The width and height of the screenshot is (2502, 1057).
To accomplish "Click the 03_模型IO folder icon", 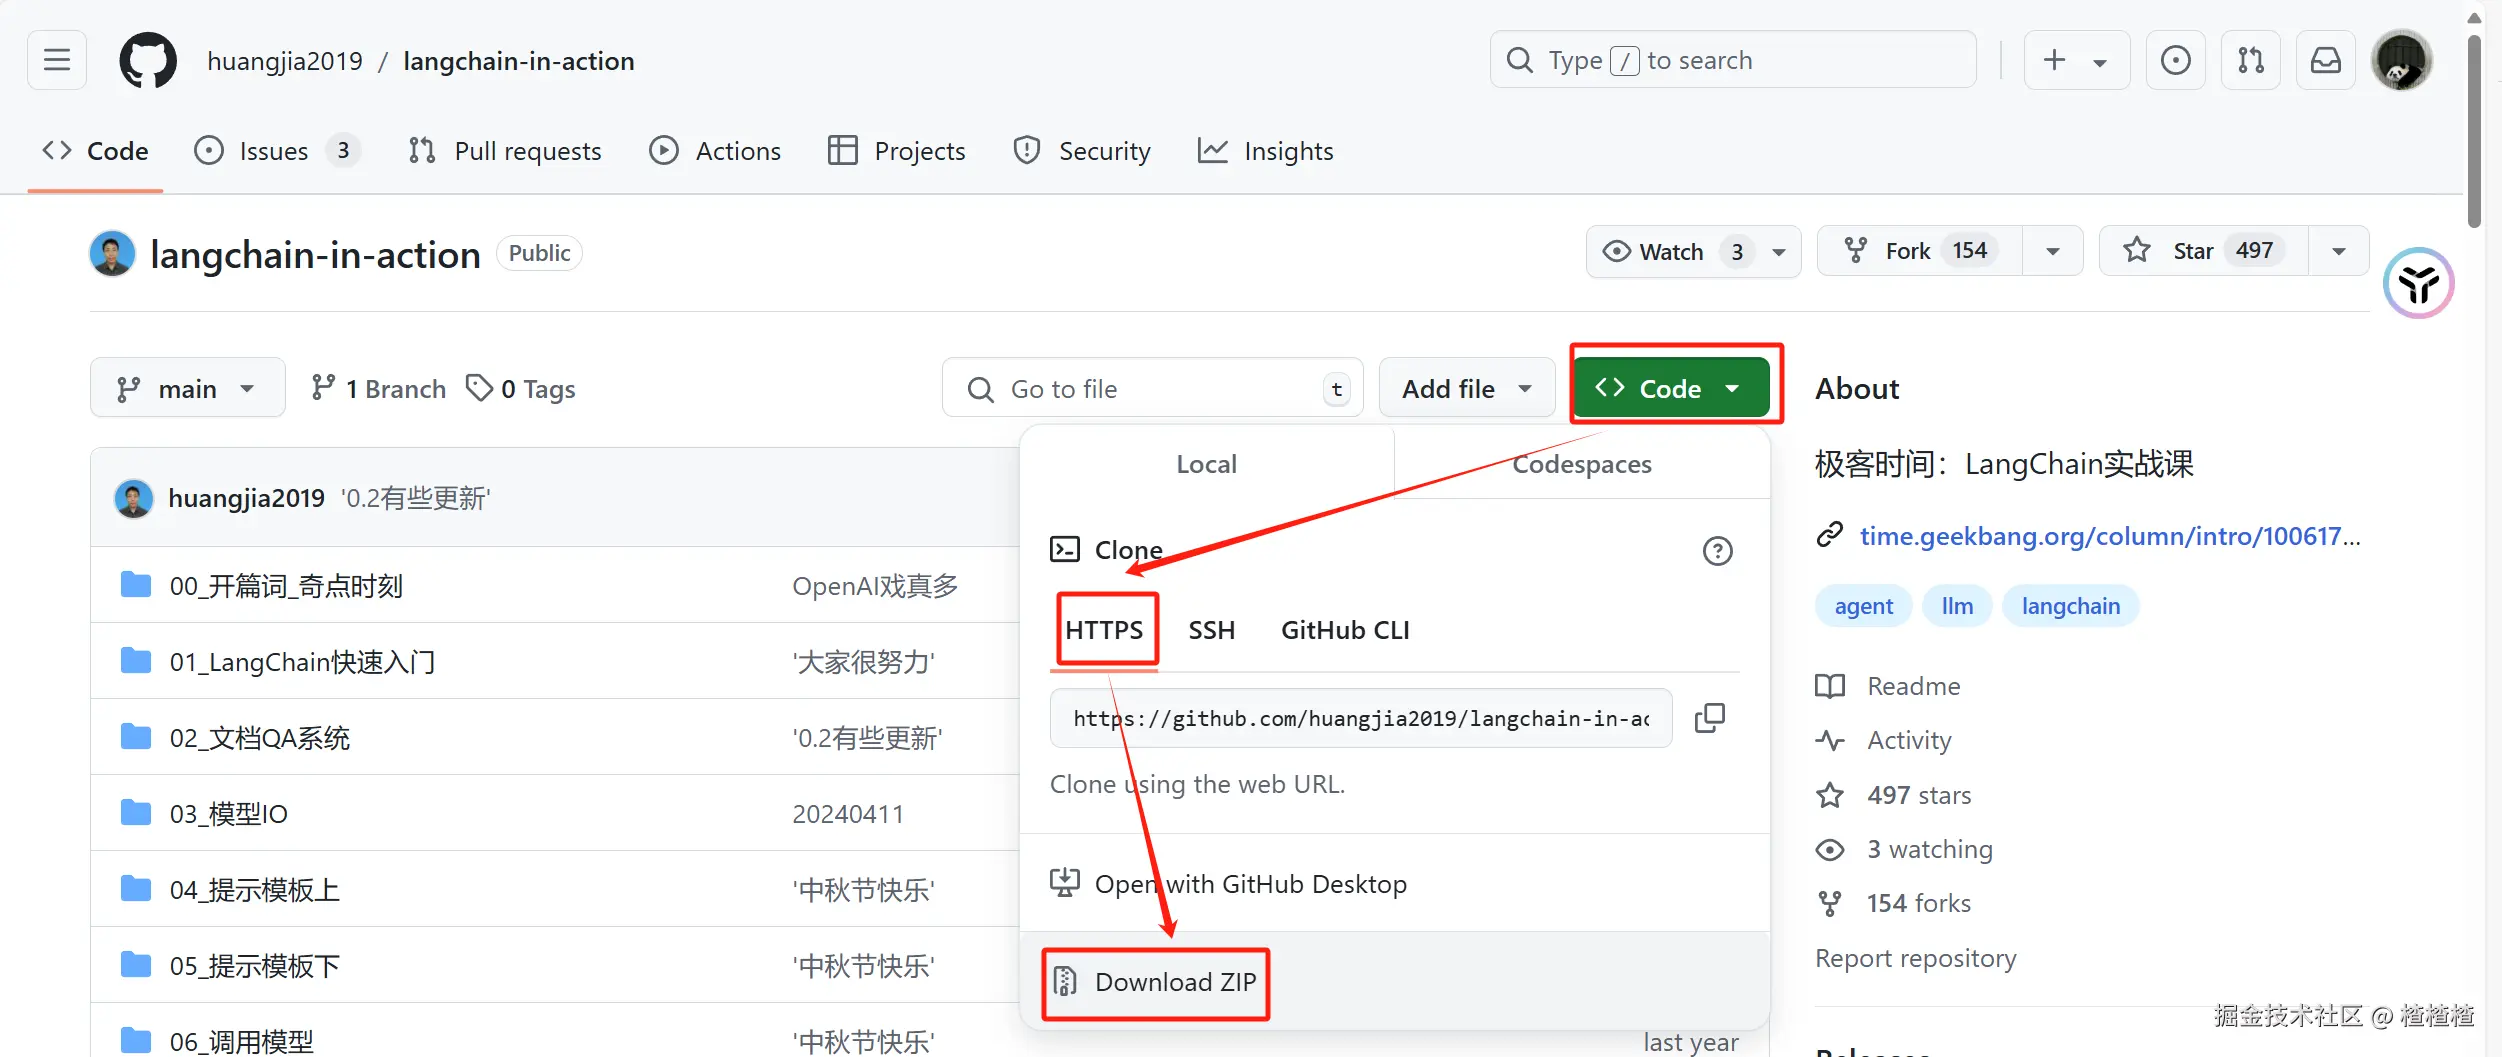I will [136, 813].
